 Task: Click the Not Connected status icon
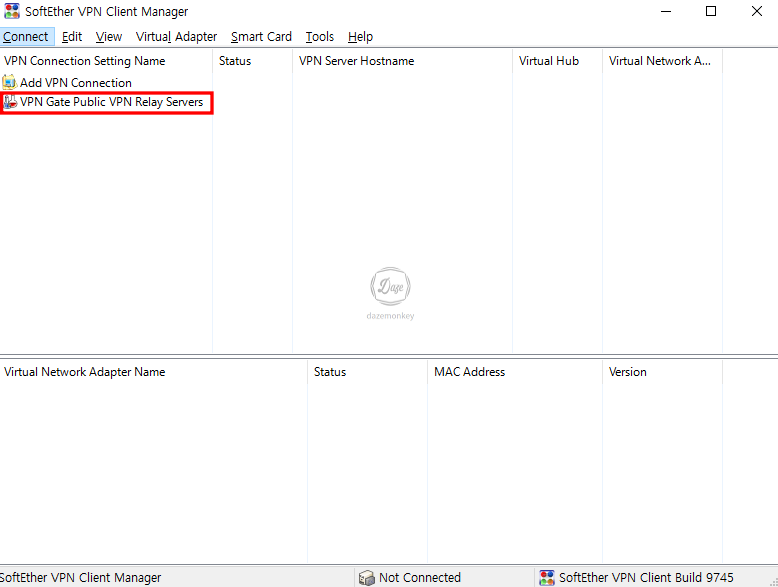point(367,578)
